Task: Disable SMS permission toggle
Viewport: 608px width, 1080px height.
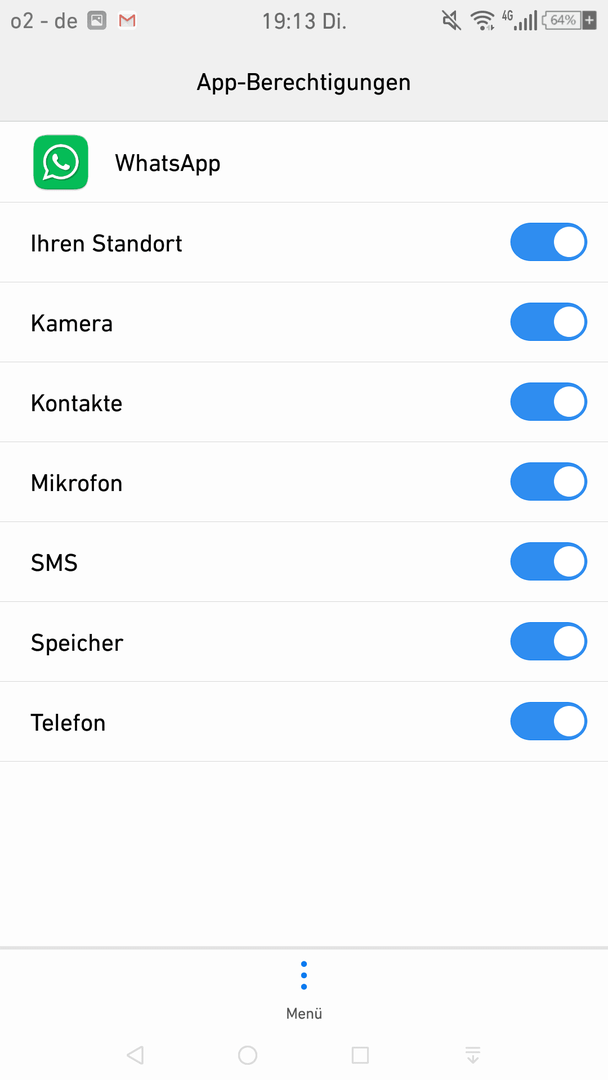Action: 548,562
